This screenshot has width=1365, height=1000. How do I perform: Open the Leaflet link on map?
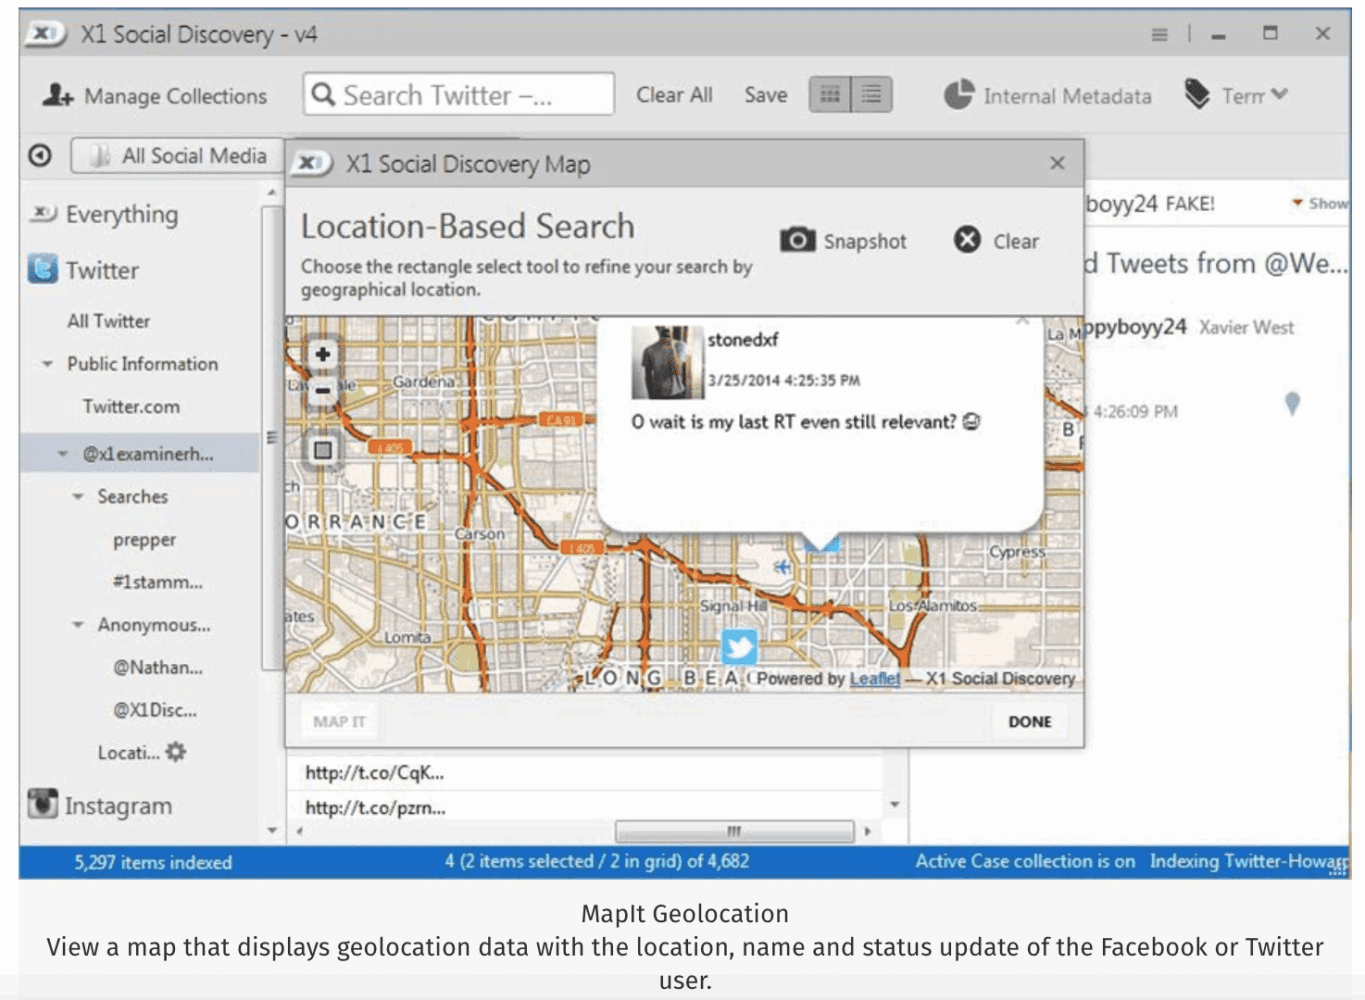pyautogui.click(x=874, y=679)
